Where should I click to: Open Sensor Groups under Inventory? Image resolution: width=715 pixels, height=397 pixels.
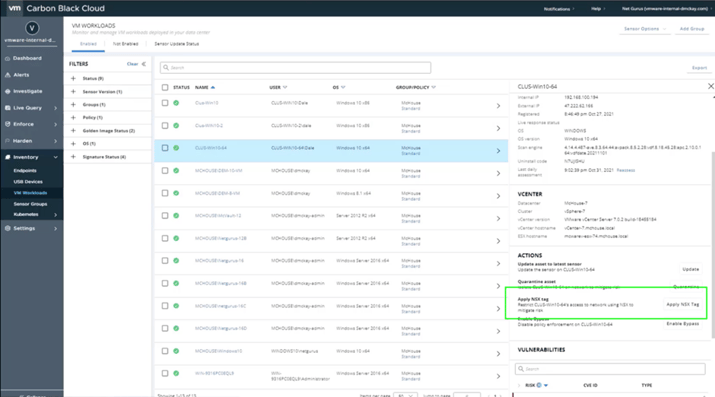pos(30,204)
